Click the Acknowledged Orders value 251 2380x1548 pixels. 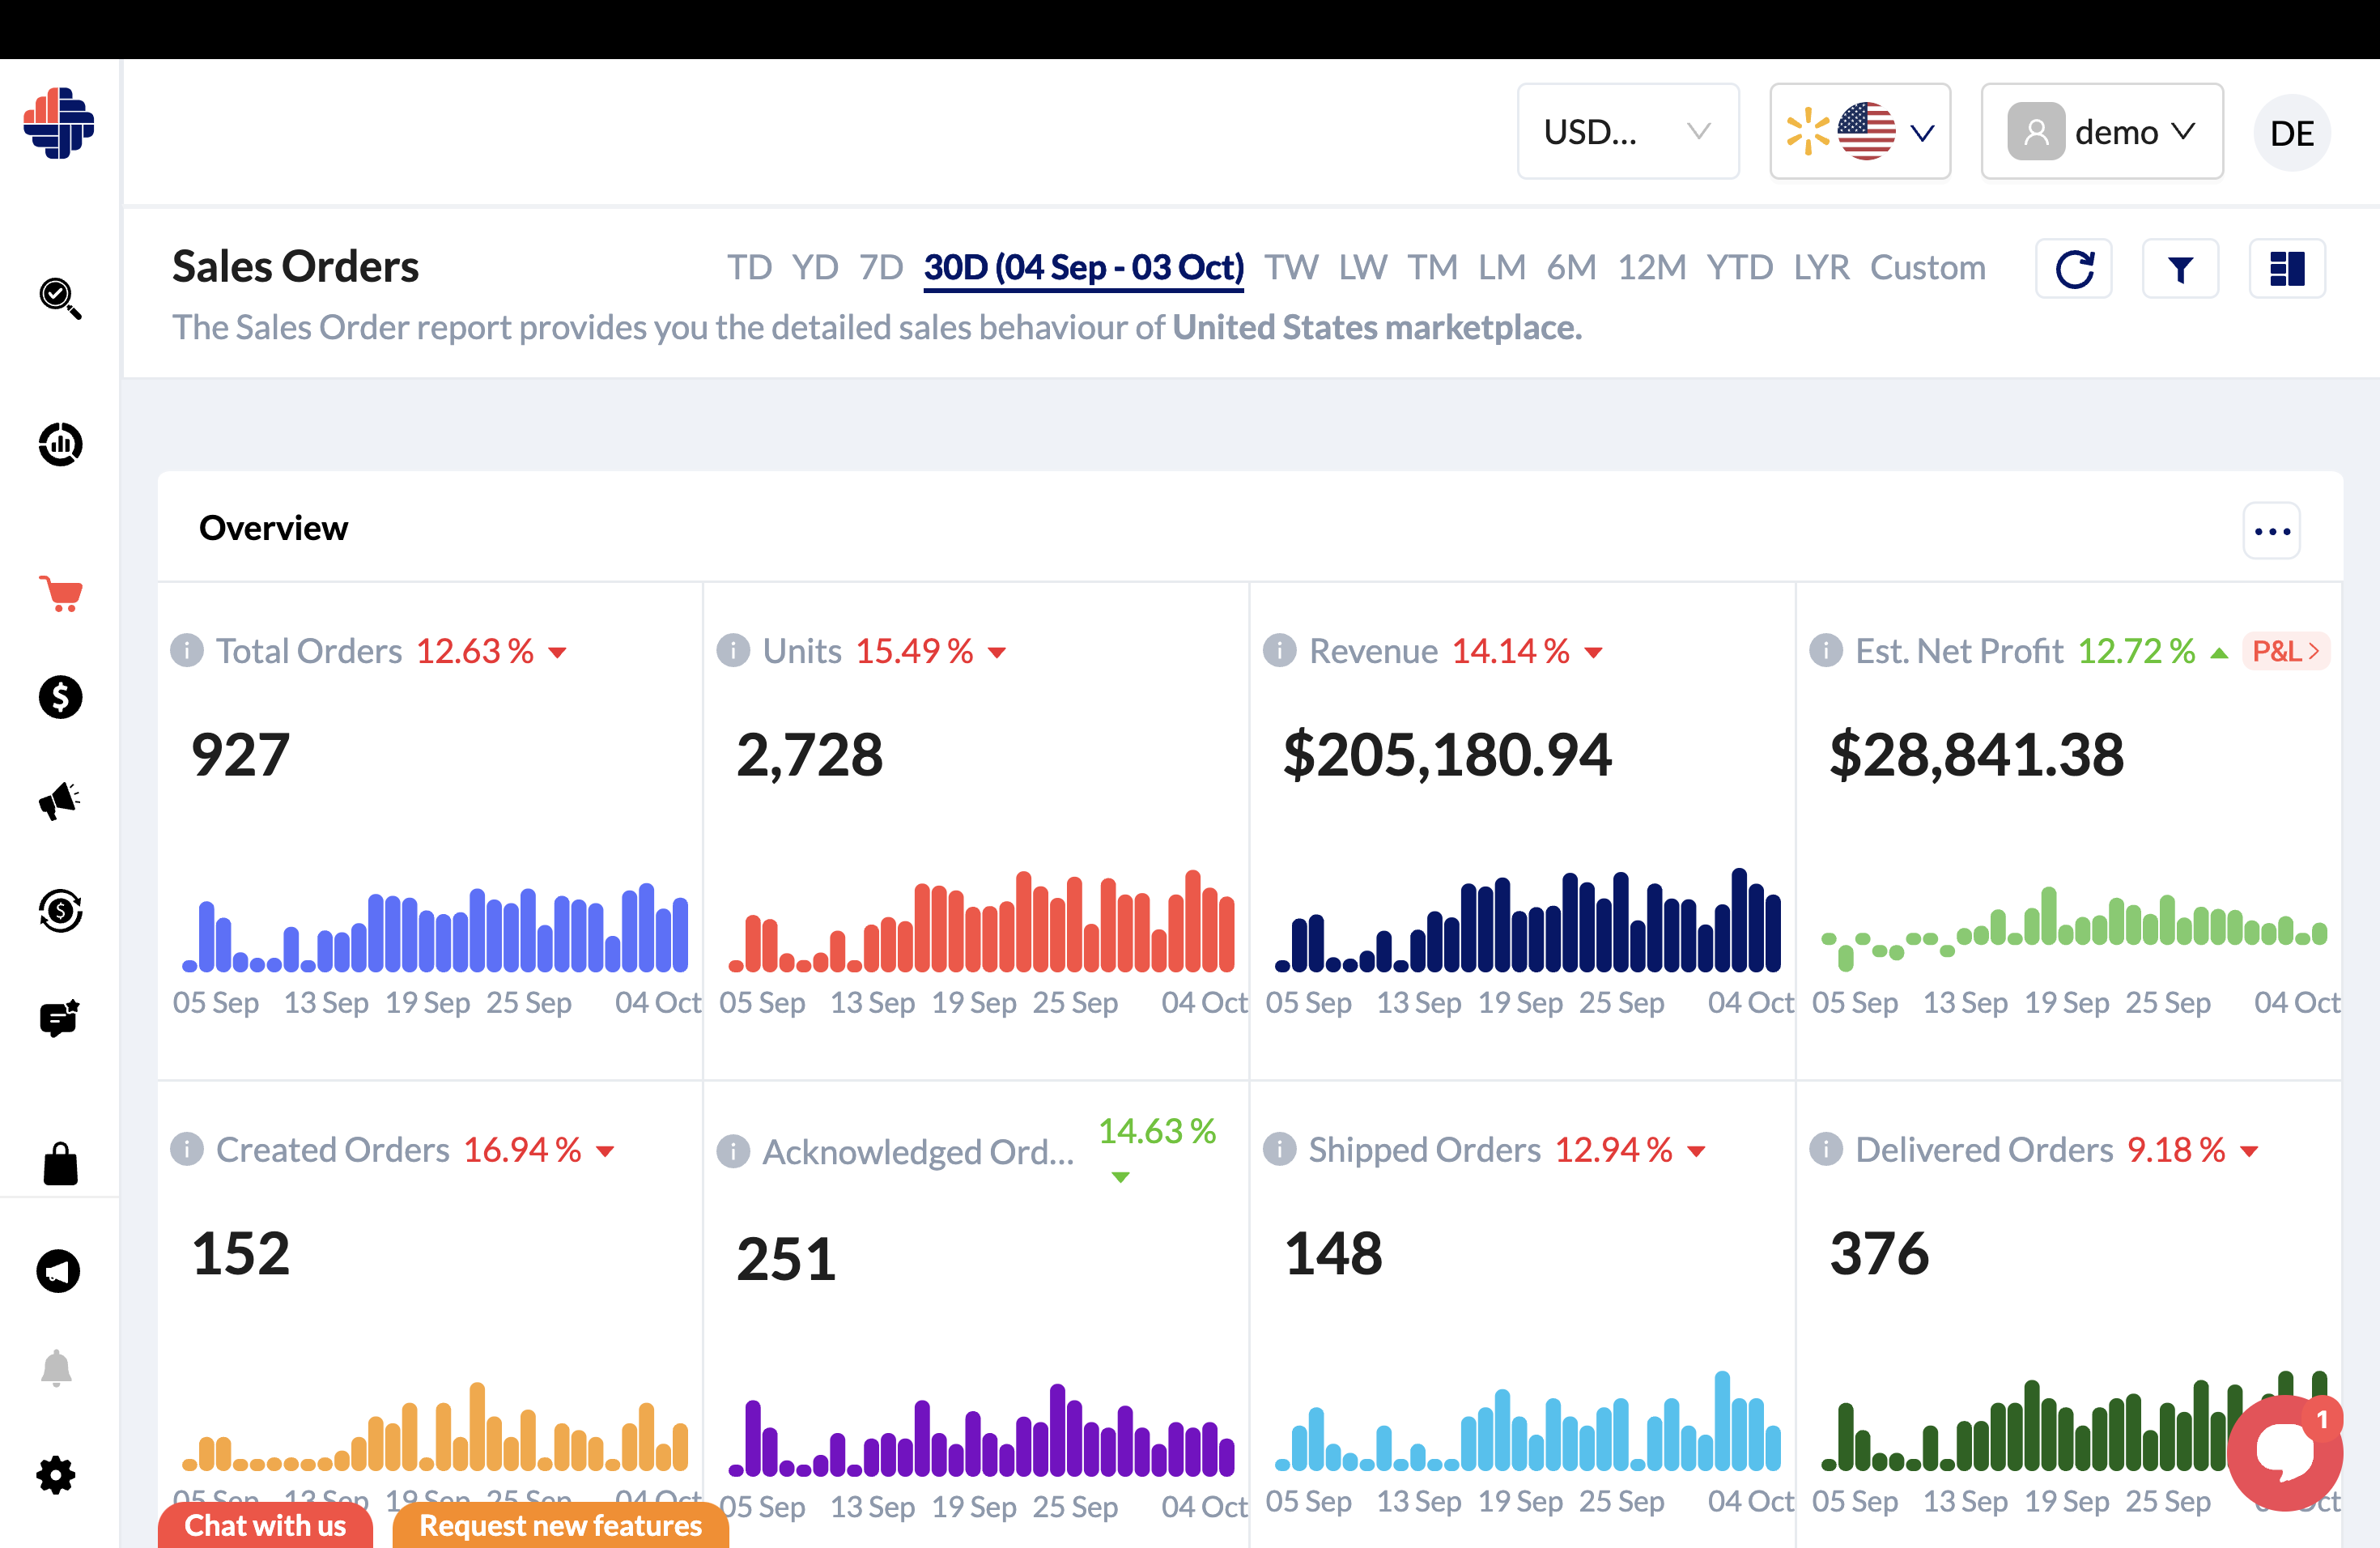pyautogui.click(x=786, y=1259)
